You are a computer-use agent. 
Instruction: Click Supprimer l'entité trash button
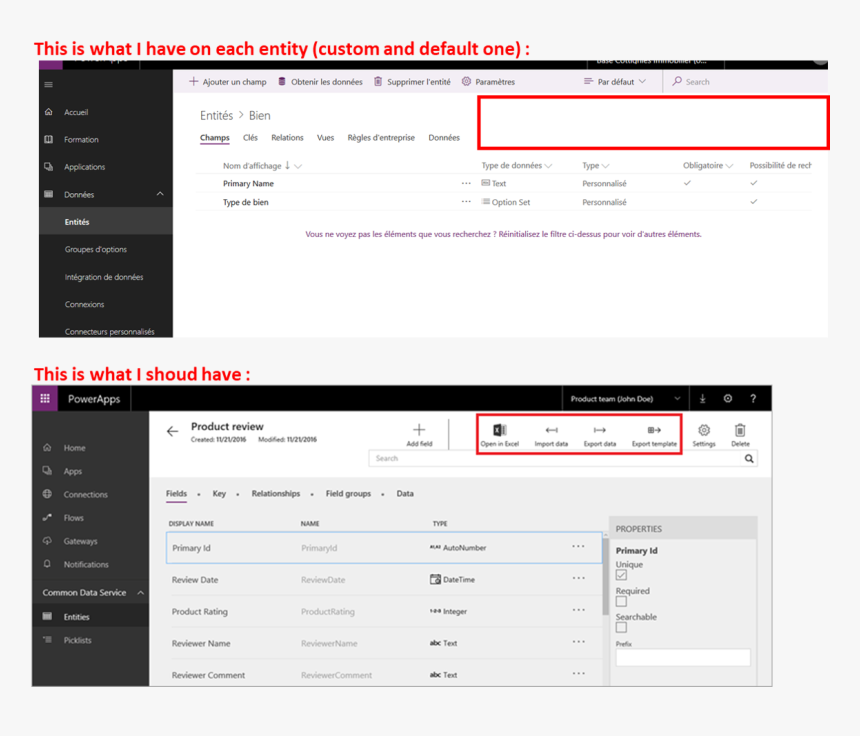pyautogui.click(x=412, y=82)
